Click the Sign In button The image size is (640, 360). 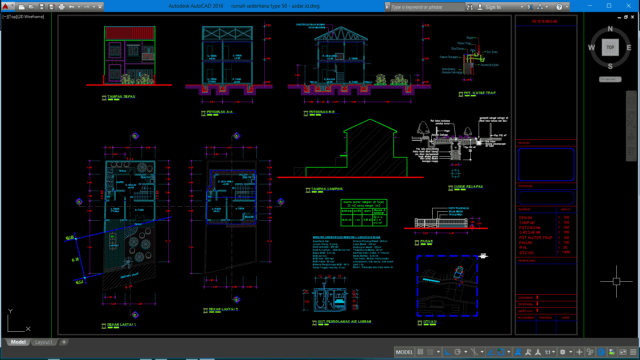(489, 7)
